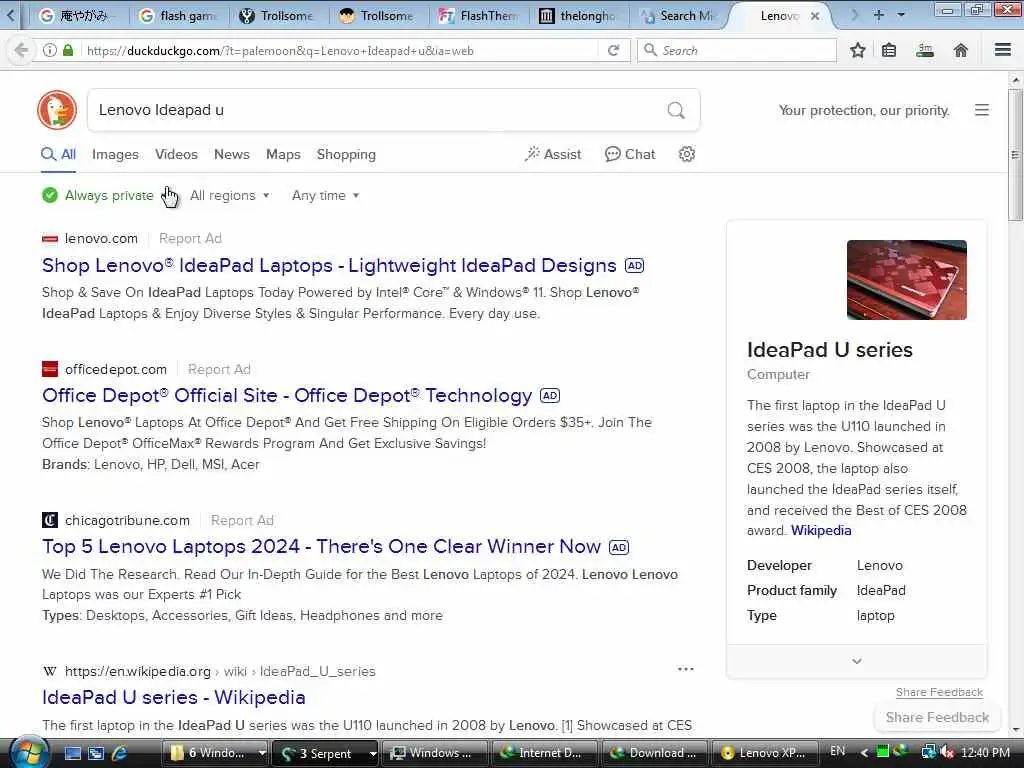Open the downloads toolbar icon

coord(925,50)
